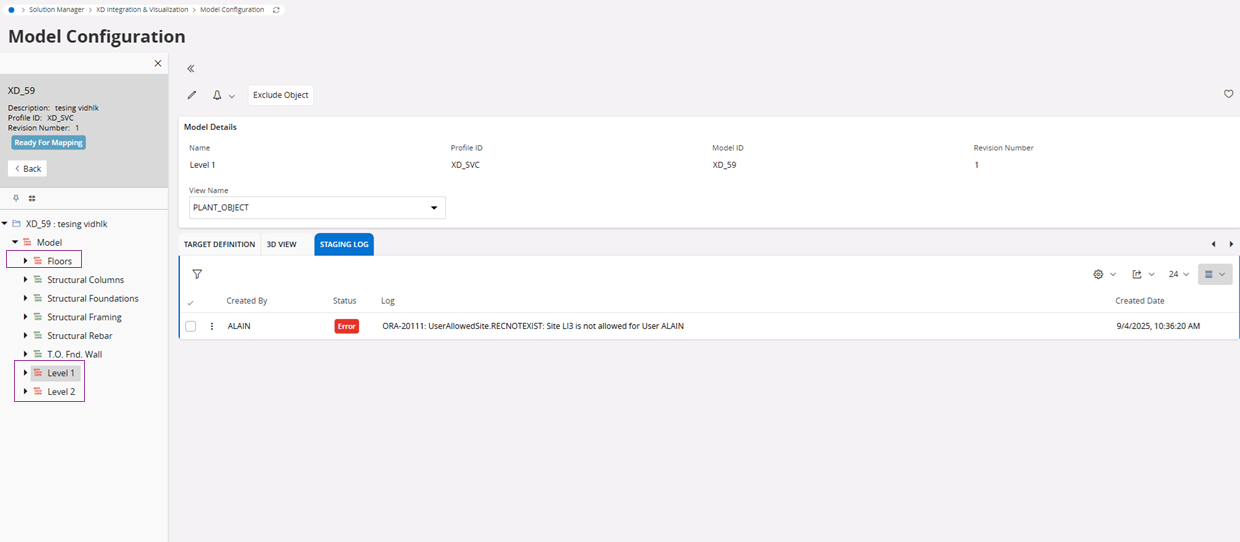This screenshot has height=542, width=1240.
Task: Open the row actions menu for ALAIN
Action: pos(212,326)
